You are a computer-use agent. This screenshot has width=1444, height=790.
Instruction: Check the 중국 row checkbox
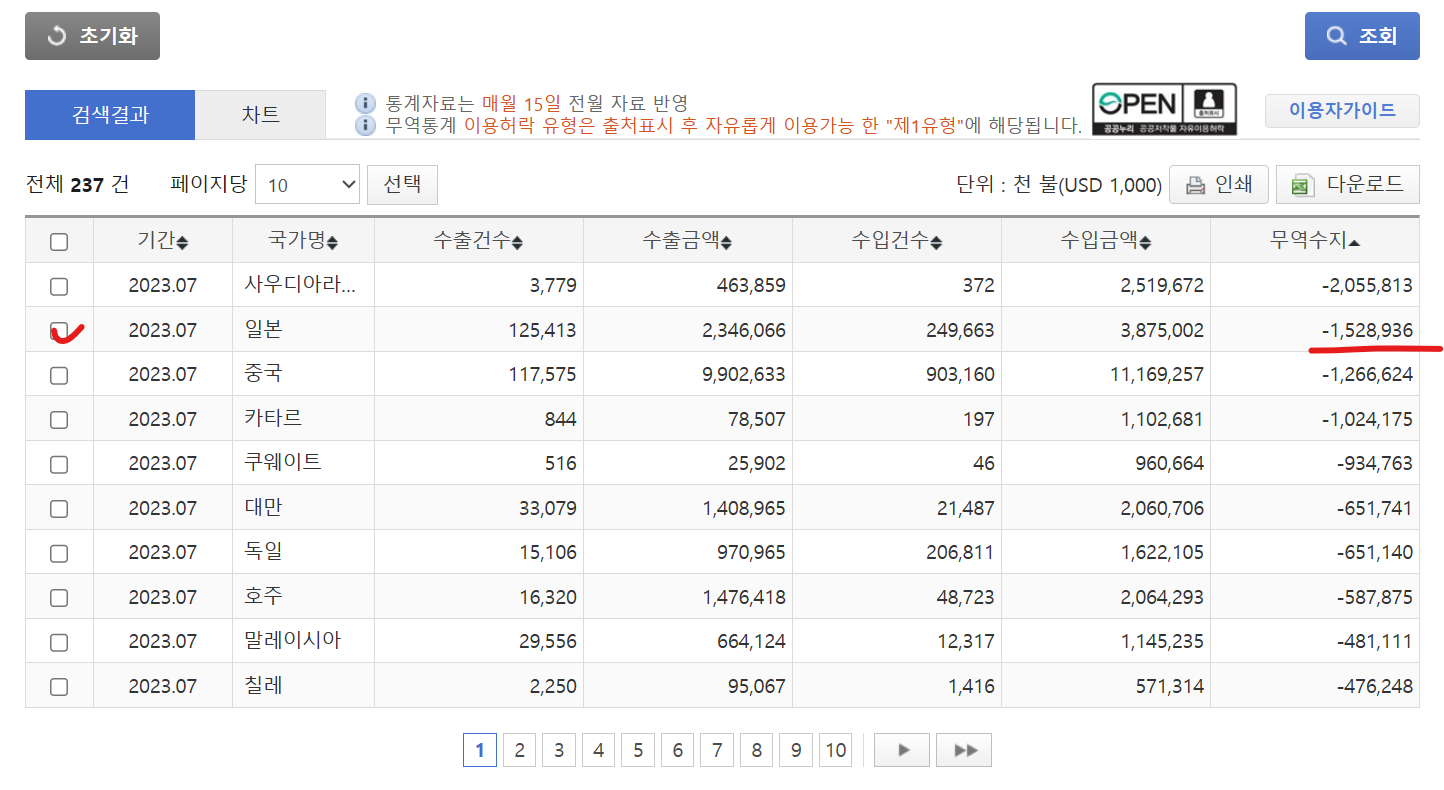(59, 375)
